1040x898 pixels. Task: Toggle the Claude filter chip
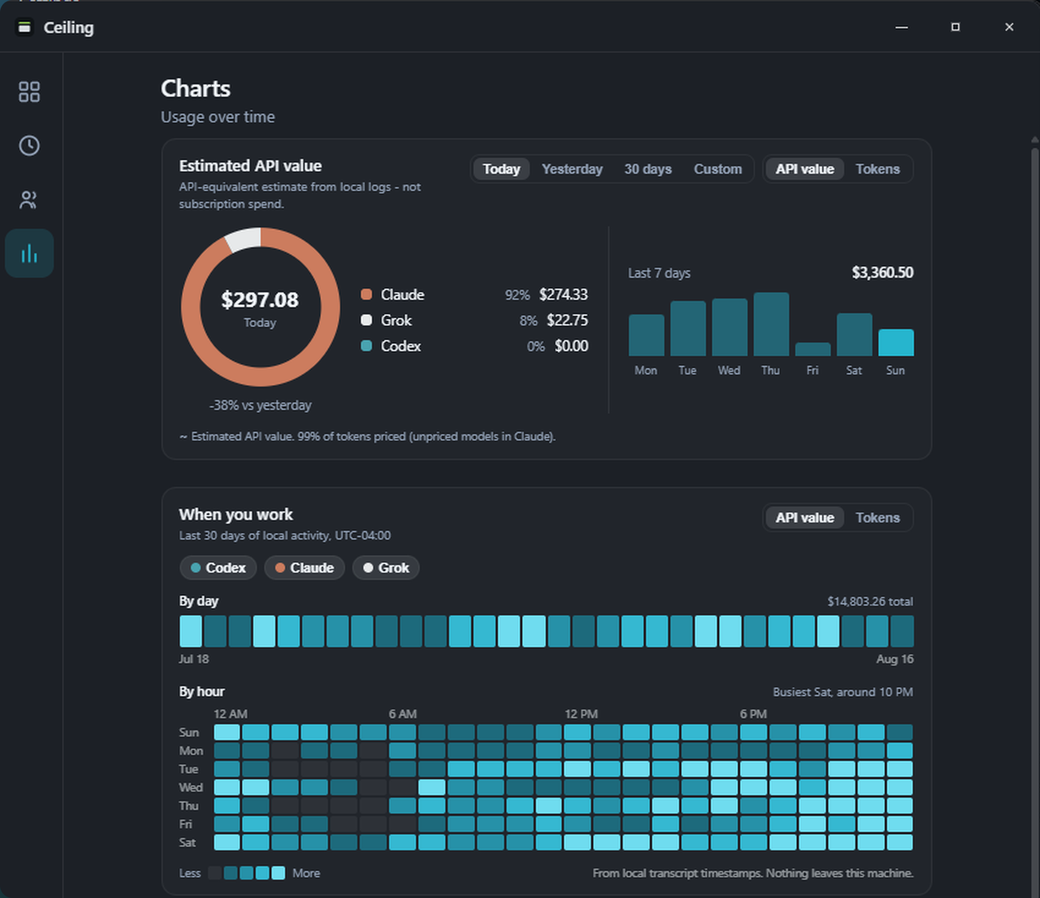[304, 568]
